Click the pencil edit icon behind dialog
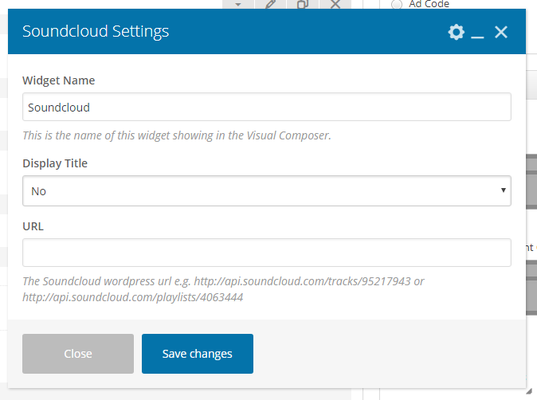Screen dimensions: 537x400 tap(270, 4)
